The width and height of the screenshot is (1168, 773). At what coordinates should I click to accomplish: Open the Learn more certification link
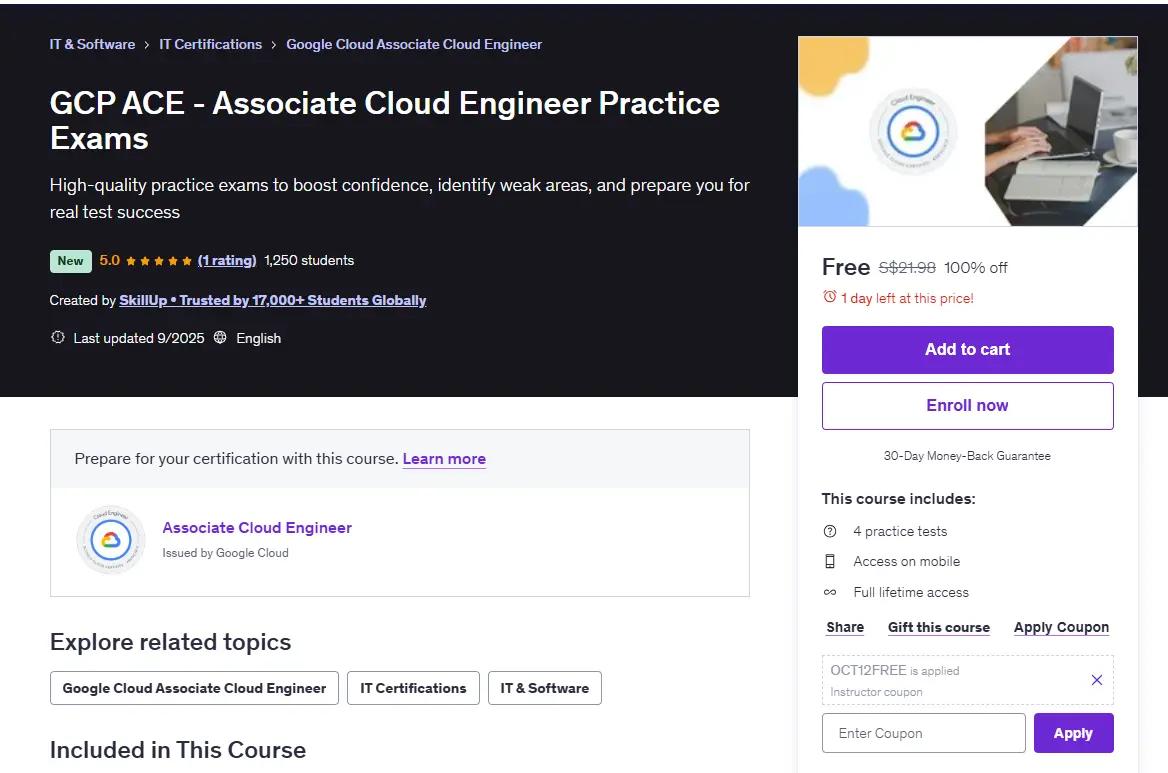[444, 459]
